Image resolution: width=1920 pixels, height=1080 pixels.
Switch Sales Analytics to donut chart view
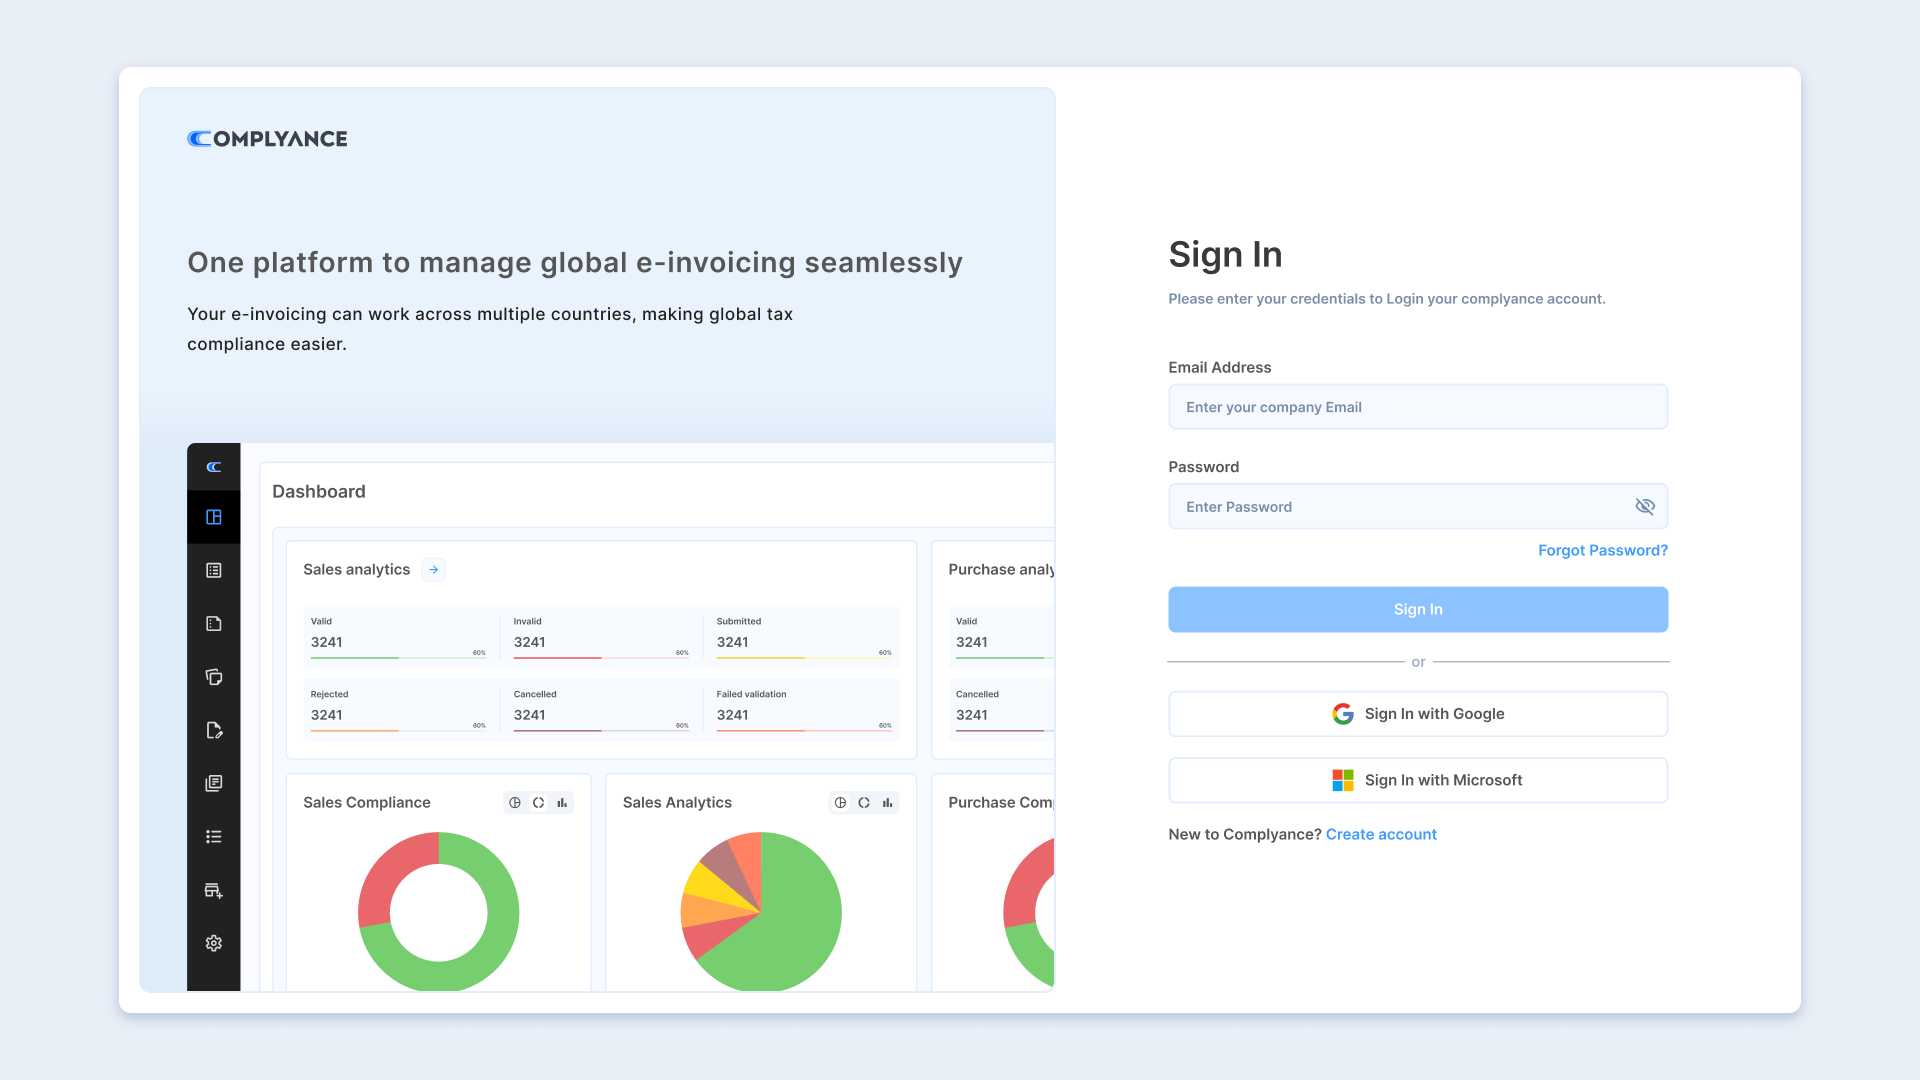pyautogui.click(x=864, y=803)
